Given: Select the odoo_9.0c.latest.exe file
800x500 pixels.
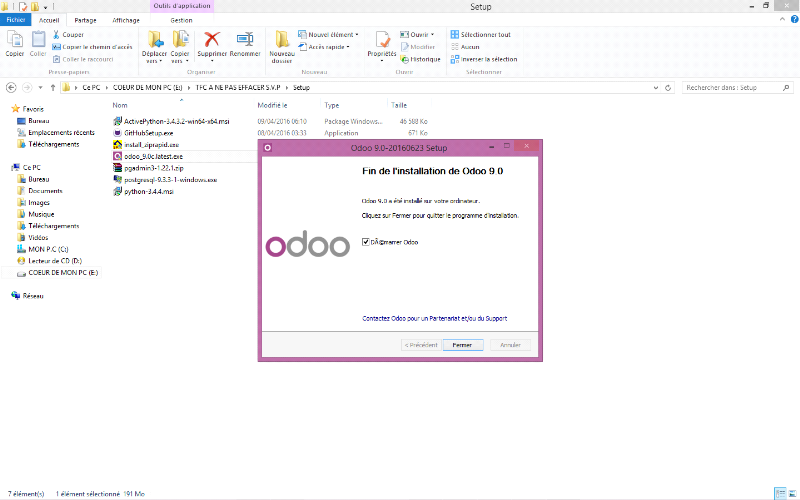Looking at the screenshot, I should pos(153,156).
